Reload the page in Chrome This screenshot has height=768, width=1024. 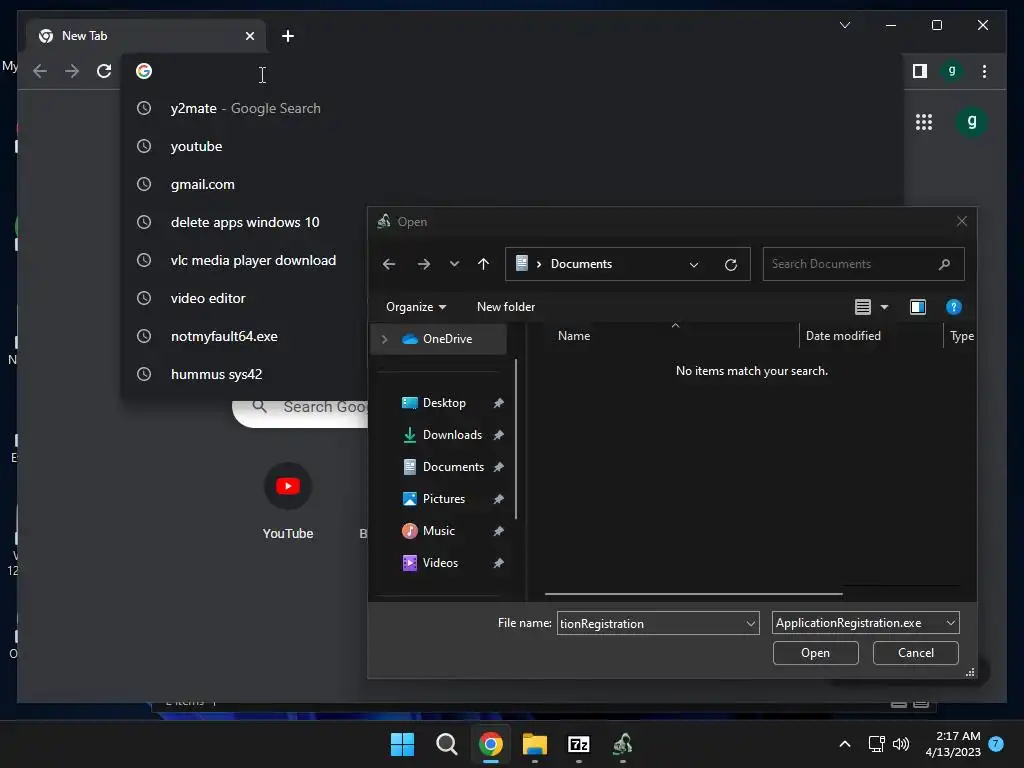click(x=104, y=71)
